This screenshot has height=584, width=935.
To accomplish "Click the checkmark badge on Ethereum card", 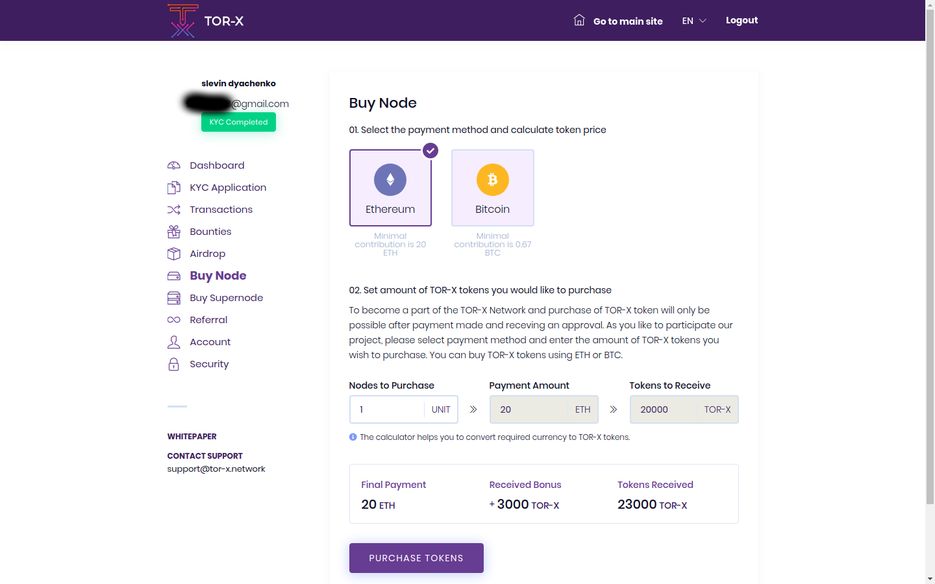I will tap(431, 151).
